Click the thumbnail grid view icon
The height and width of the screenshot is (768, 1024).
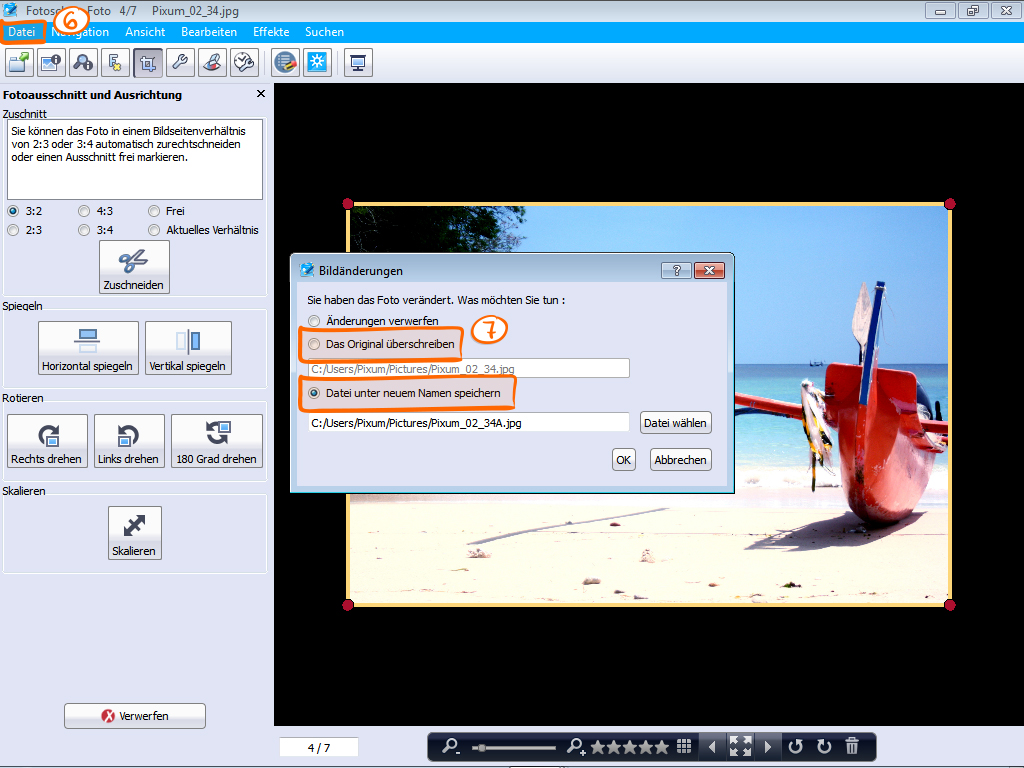685,746
